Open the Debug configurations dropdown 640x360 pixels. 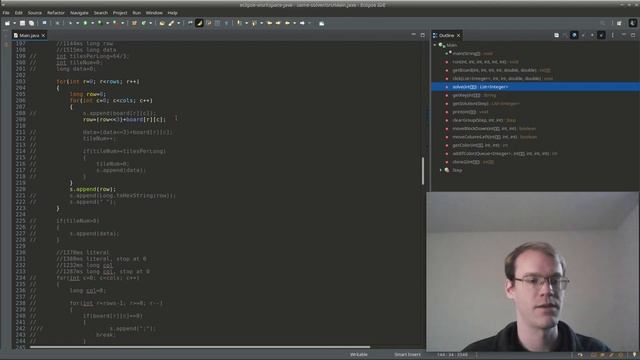(x=78, y=23)
